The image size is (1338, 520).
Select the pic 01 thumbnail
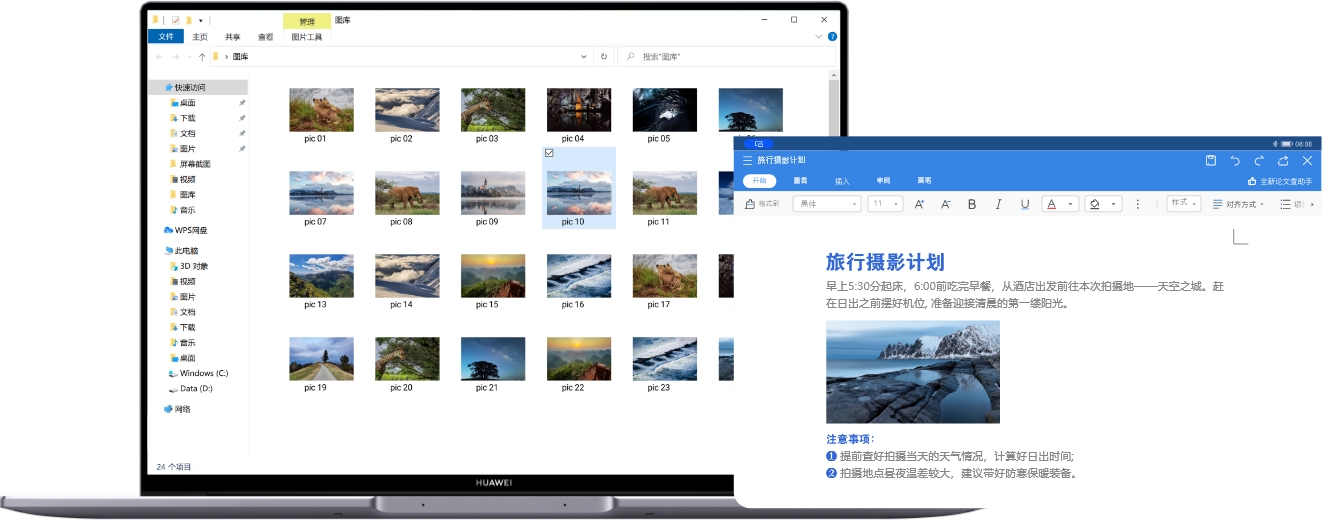(x=321, y=110)
